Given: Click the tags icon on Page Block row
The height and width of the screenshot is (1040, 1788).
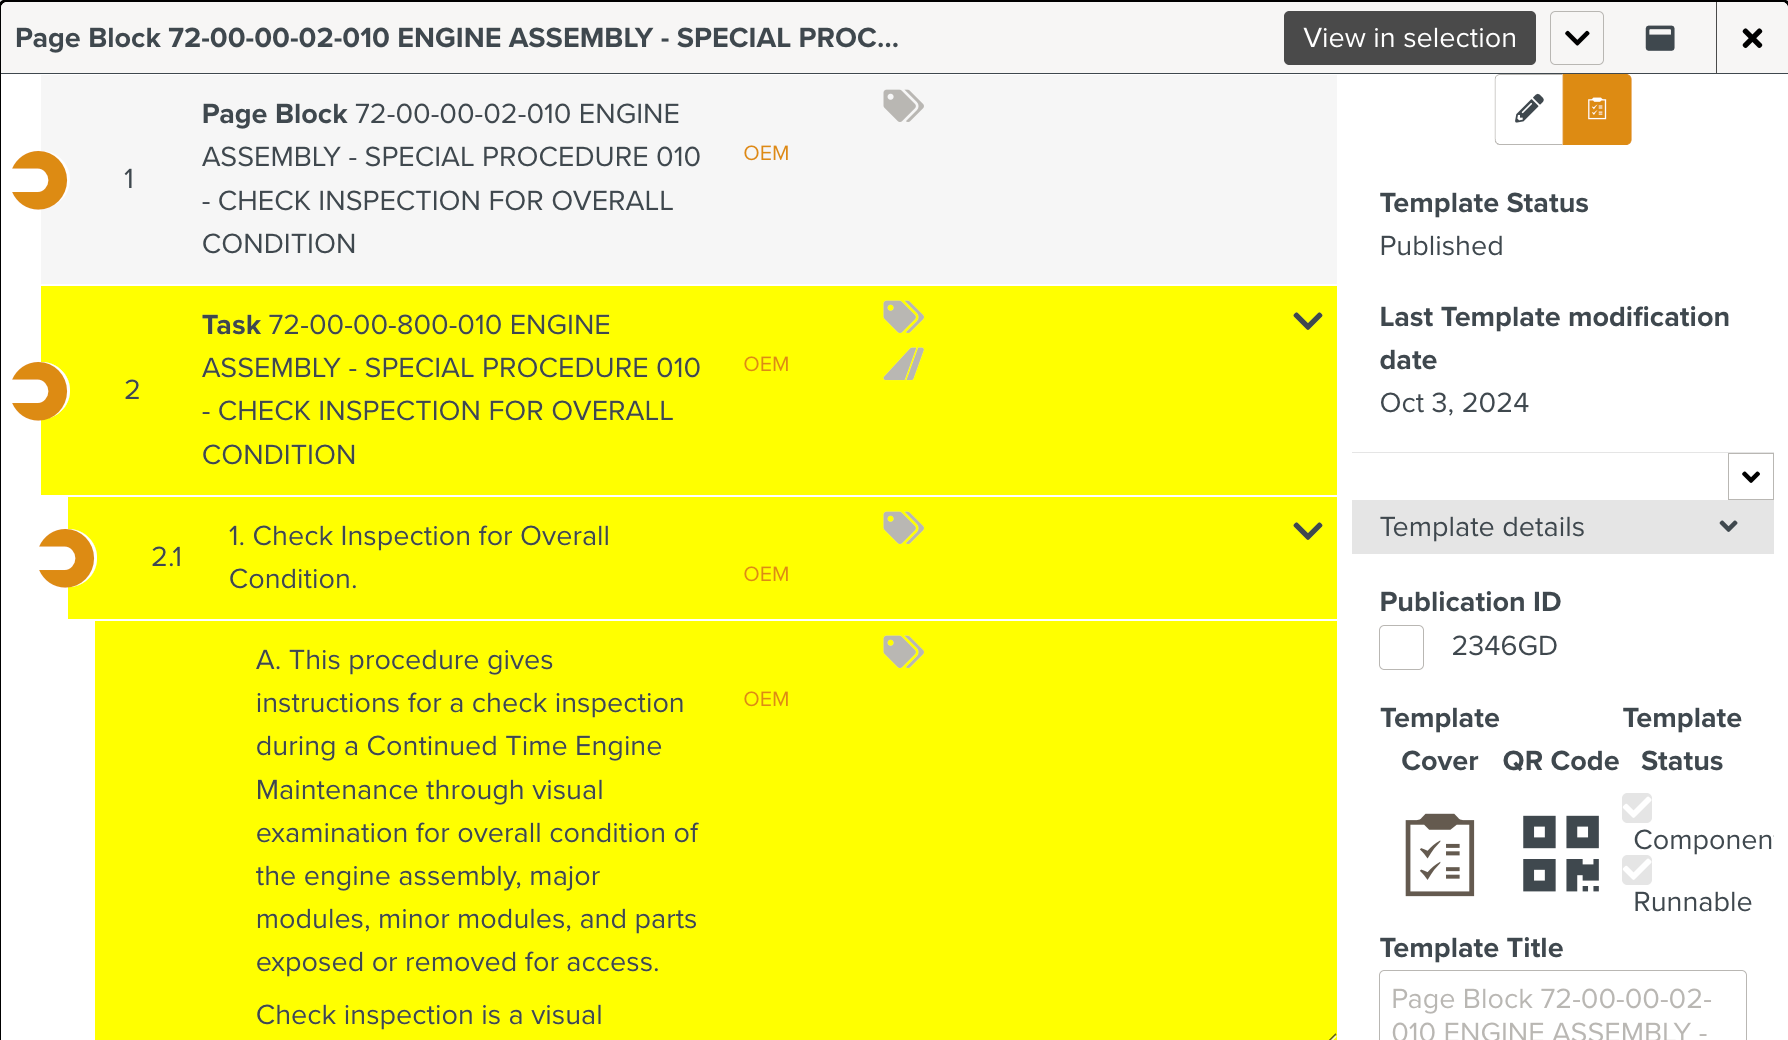Looking at the screenshot, I should [x=902, y=105].
